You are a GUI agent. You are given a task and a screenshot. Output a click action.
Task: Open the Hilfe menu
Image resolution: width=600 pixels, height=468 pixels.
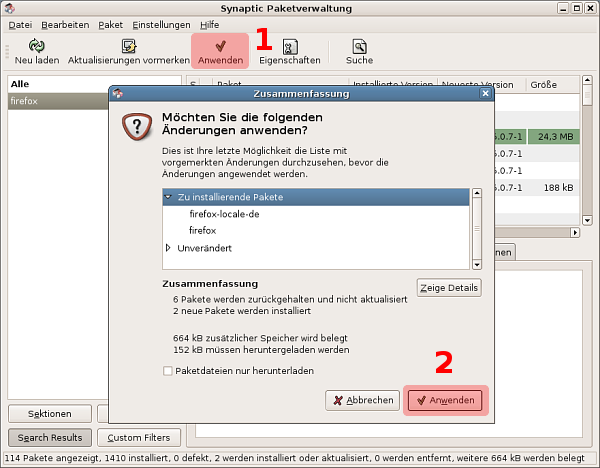click(x=210, y=25)
